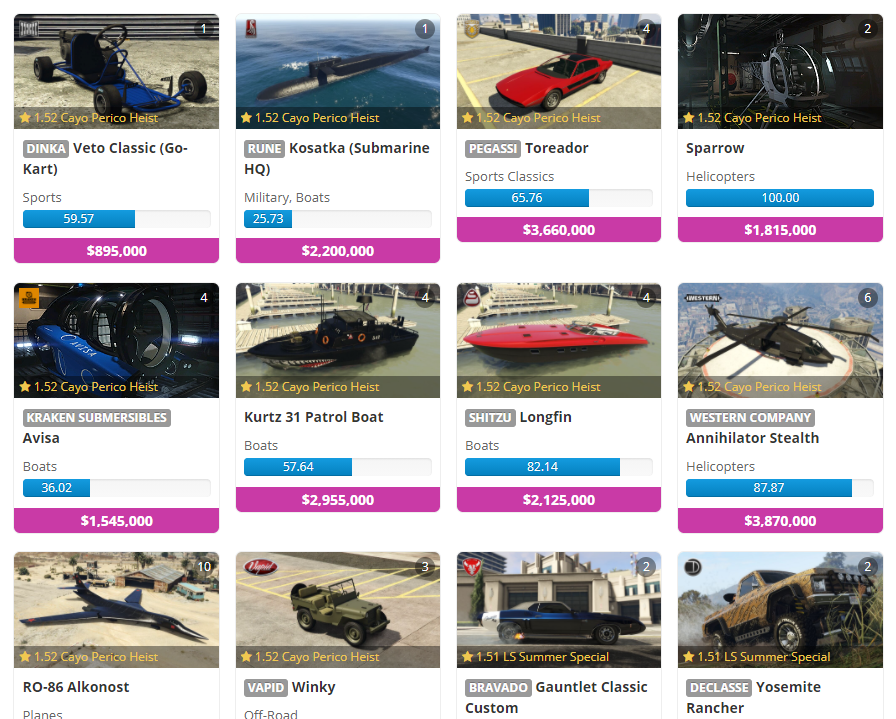The width and height of the screenshot is (896, 719).
Task: Open the WESTERN COMPANY manufacturer tag
Action: [750, 418]
